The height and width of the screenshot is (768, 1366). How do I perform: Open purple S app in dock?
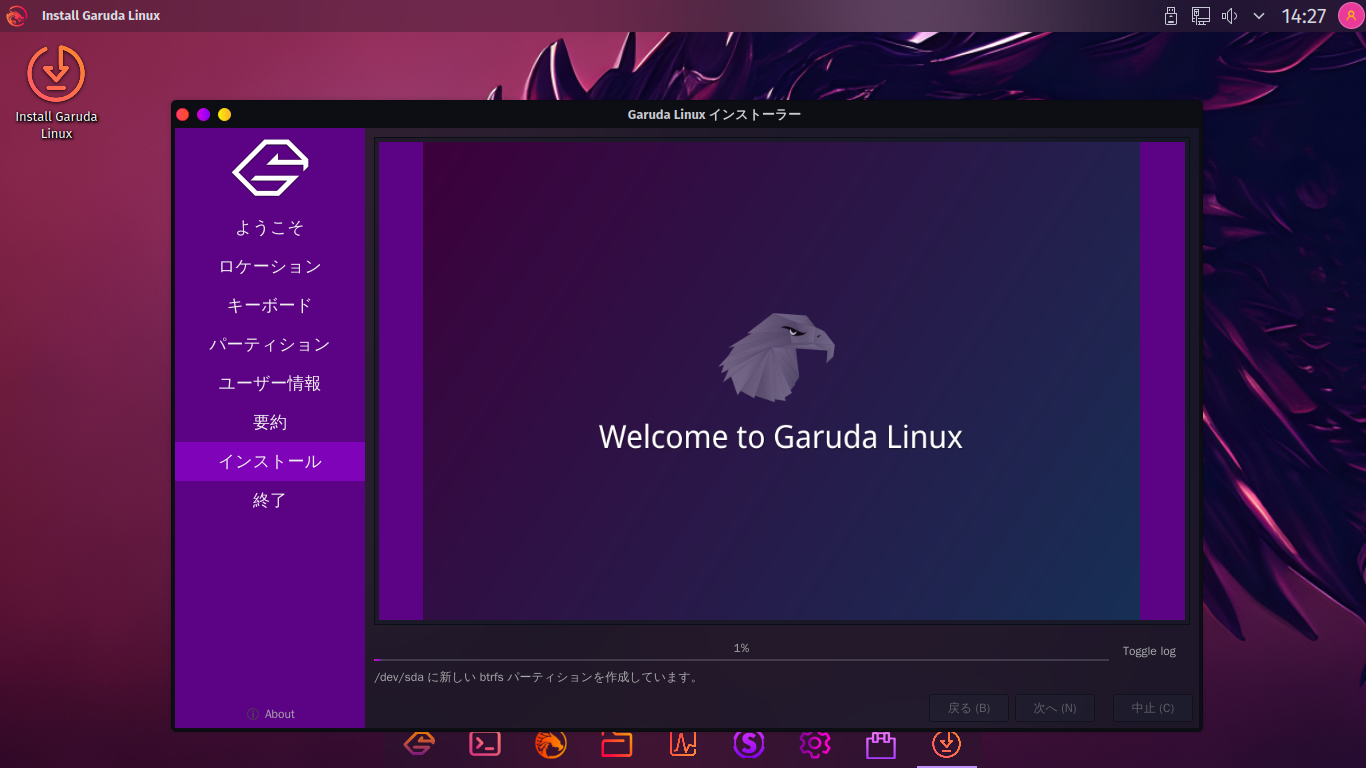pos(749,743)
